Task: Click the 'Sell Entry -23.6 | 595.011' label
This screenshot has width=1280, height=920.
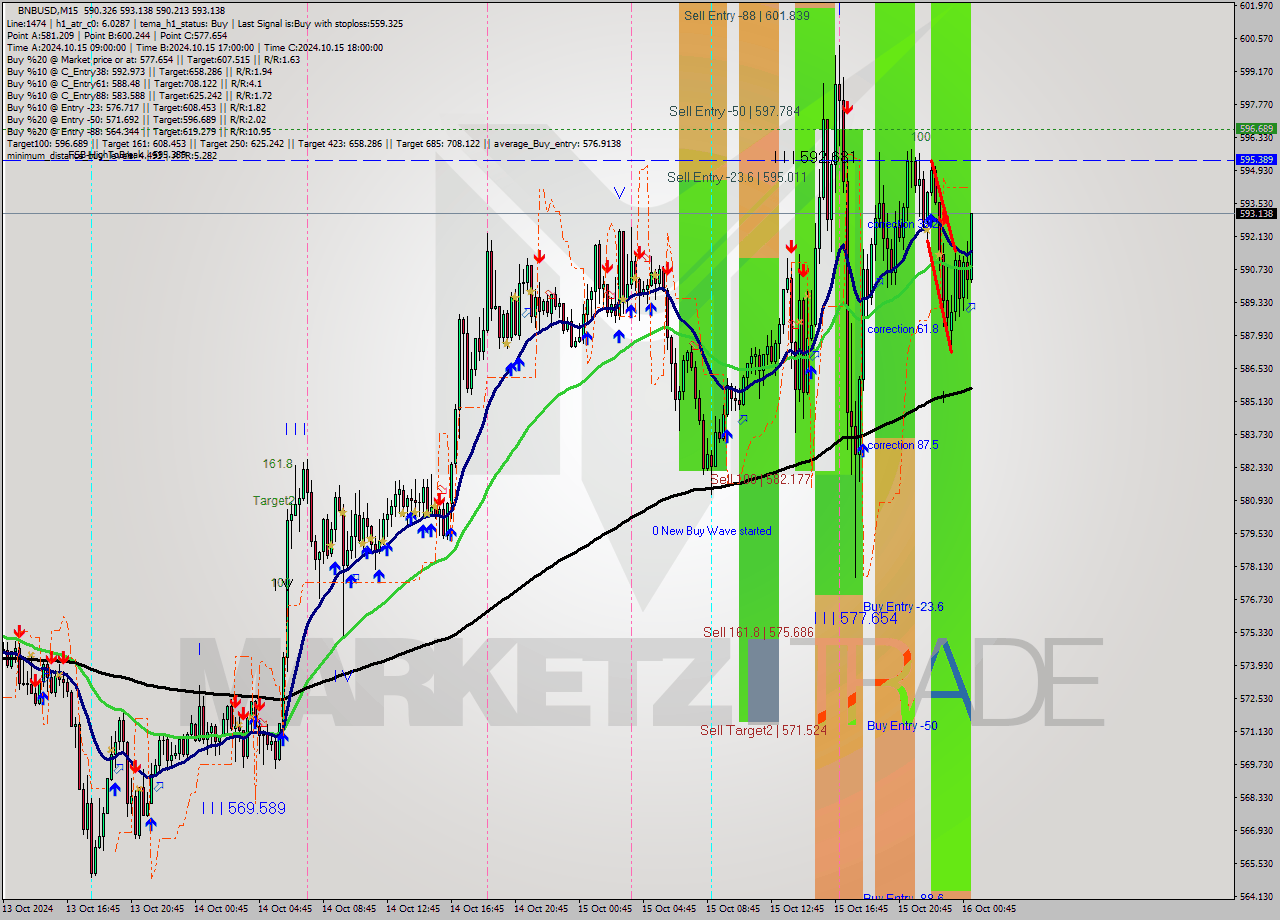Action: (737, 177)
